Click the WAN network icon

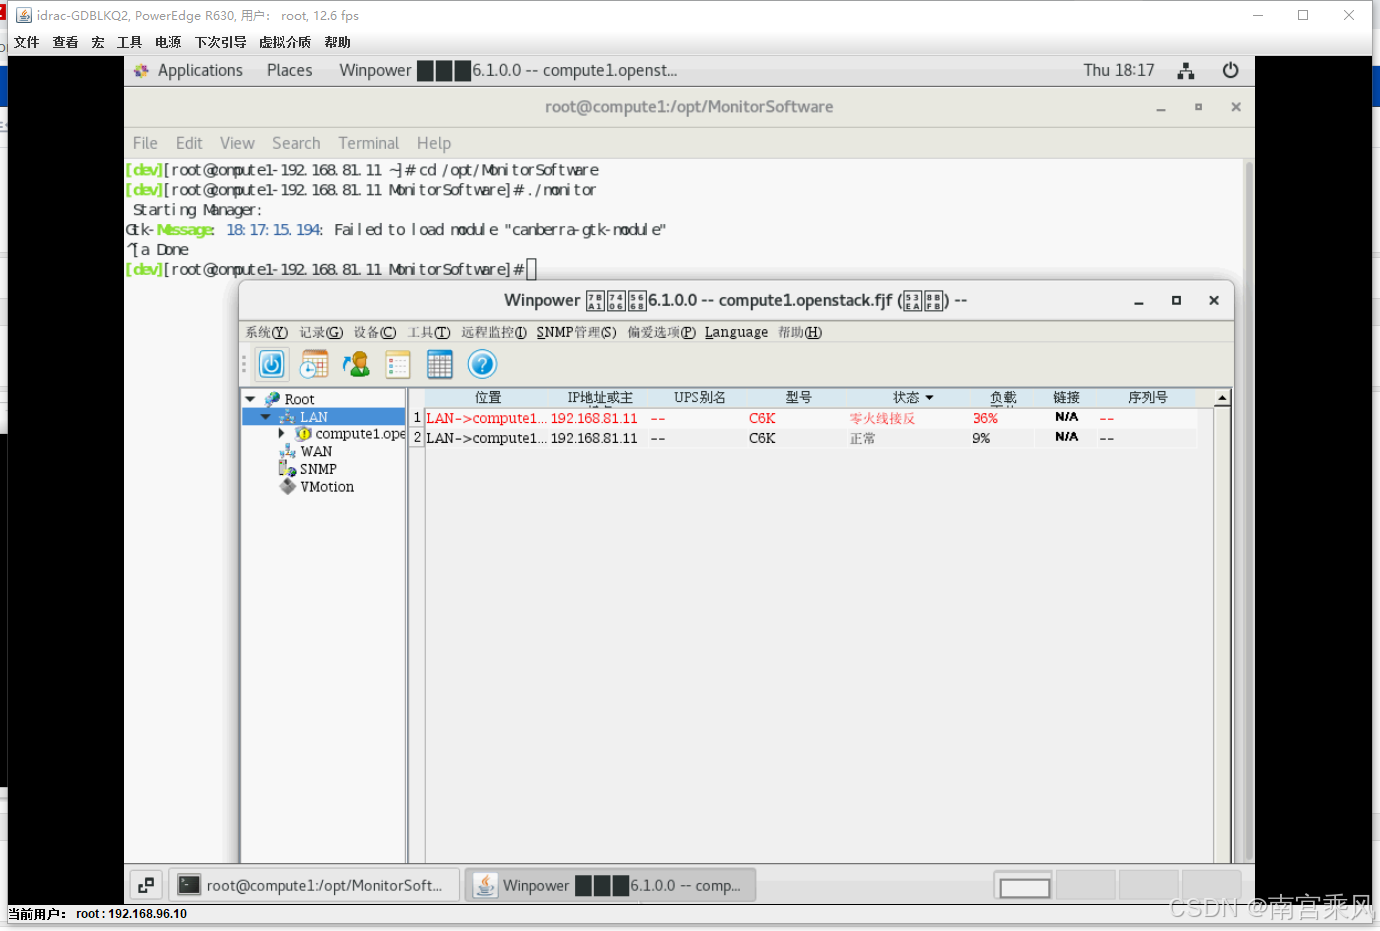[288, 451]
